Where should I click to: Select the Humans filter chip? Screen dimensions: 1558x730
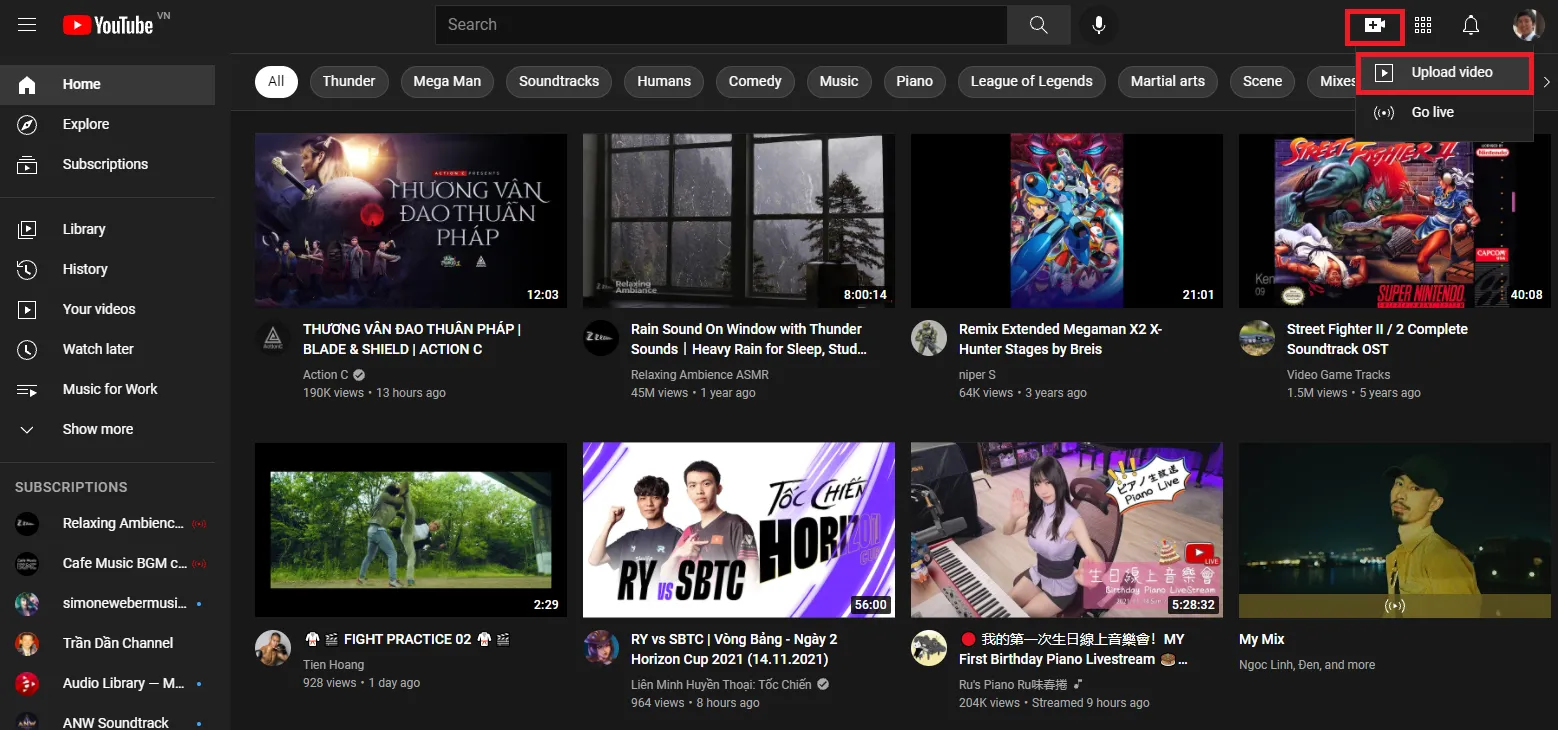(664, 82)
